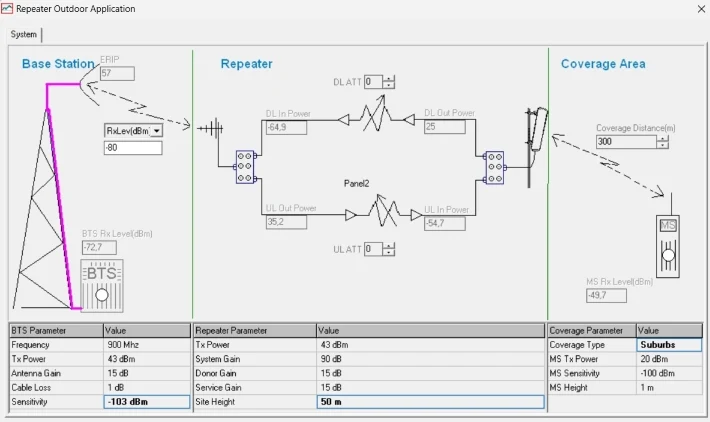Edit the Site Height value 50 m
This screenshot has height=422, width=710.
pos(430,402)
